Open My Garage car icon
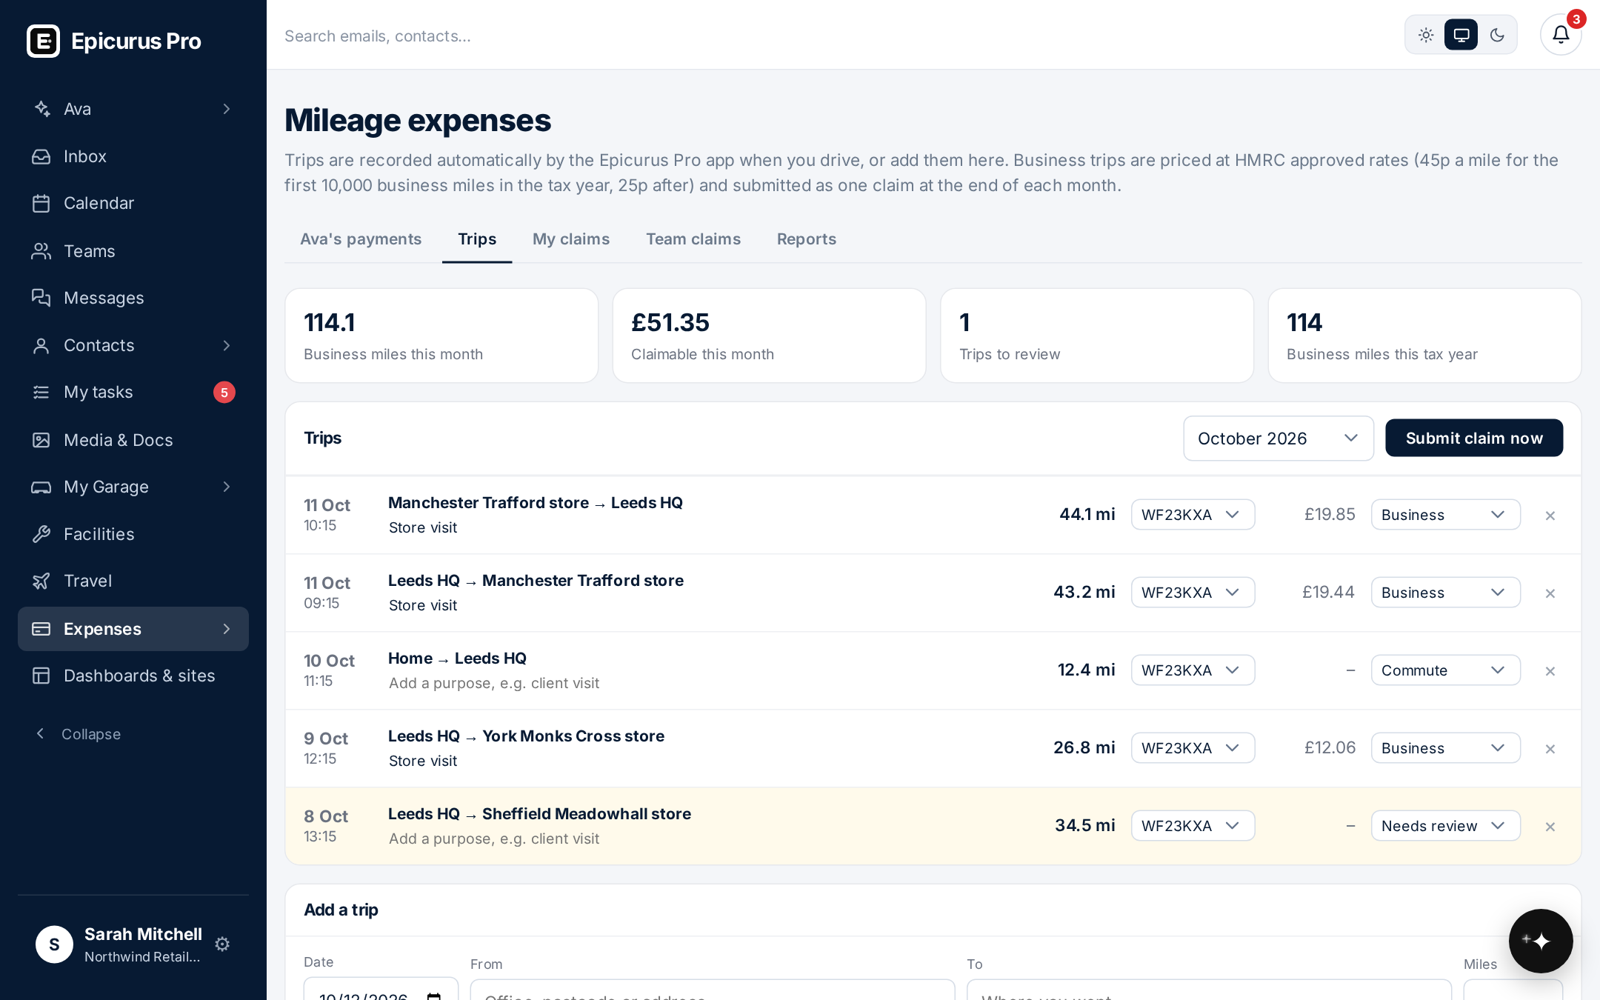Viewport: 1600px width, 1000px height. 41,487
